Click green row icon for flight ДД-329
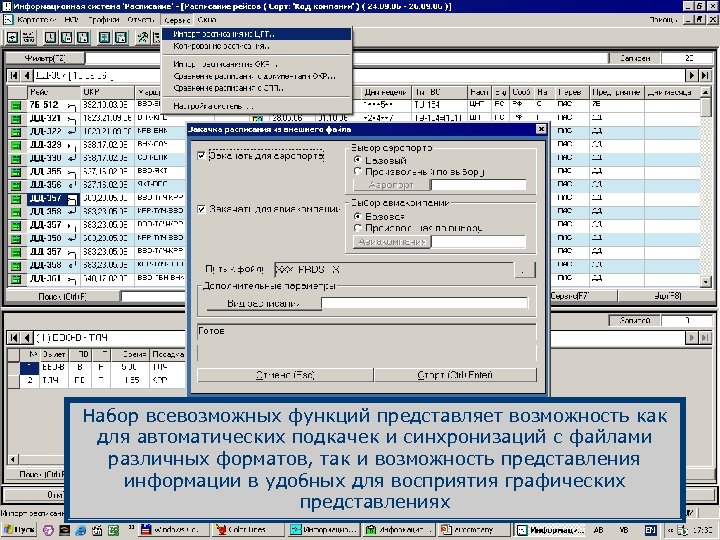This screenshot has height=540, width=720. coord(16,146)
